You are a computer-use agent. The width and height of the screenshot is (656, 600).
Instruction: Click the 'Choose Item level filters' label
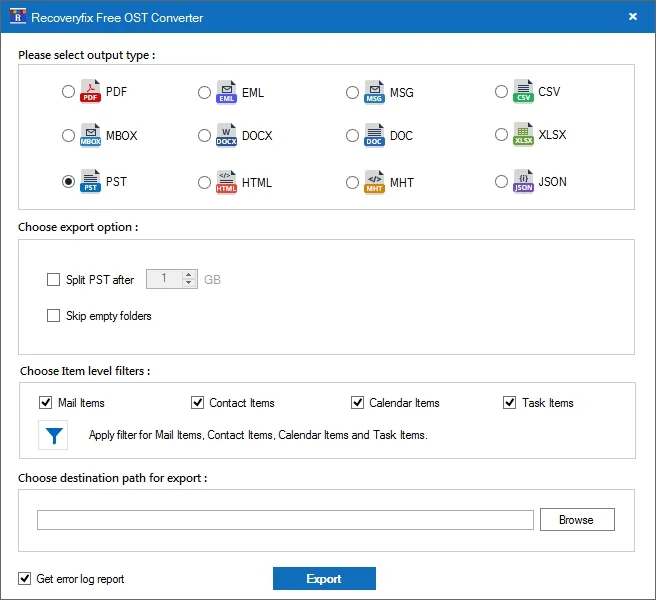(85, 371)
